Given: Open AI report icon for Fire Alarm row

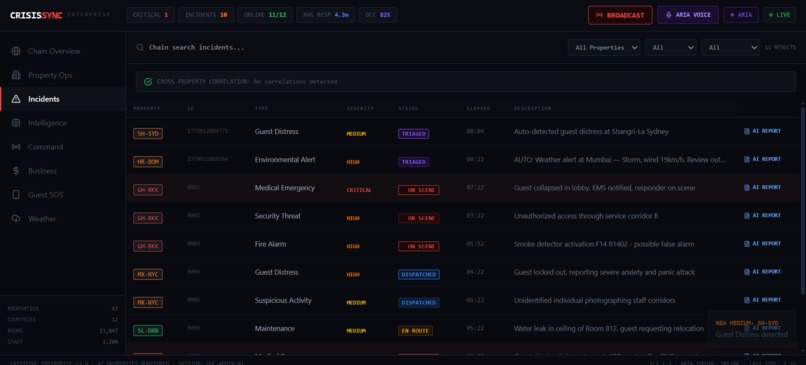Looking at the screenshot, I should [747, 244].
